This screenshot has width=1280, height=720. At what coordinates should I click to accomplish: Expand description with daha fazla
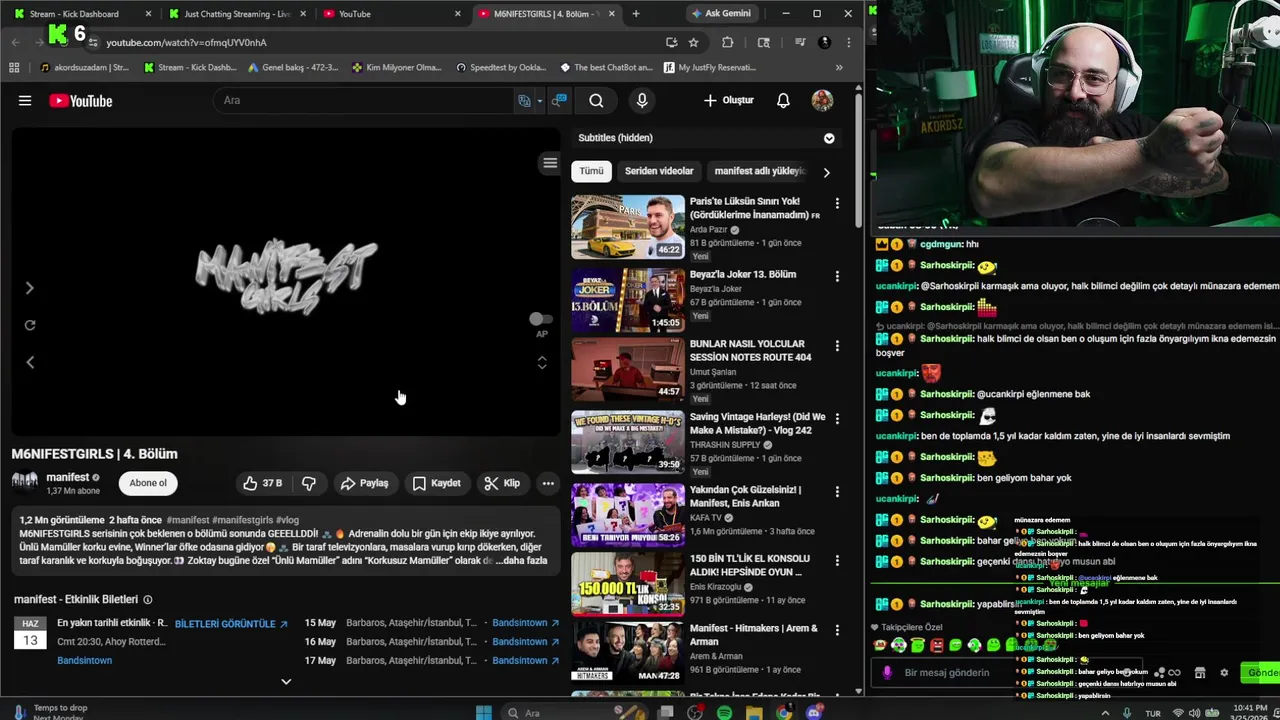coord(519,560)
